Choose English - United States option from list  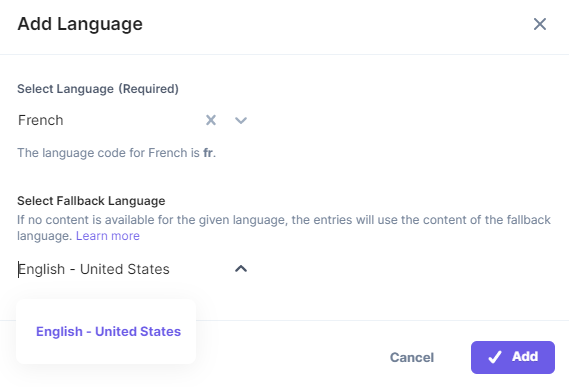click(108, 331)
